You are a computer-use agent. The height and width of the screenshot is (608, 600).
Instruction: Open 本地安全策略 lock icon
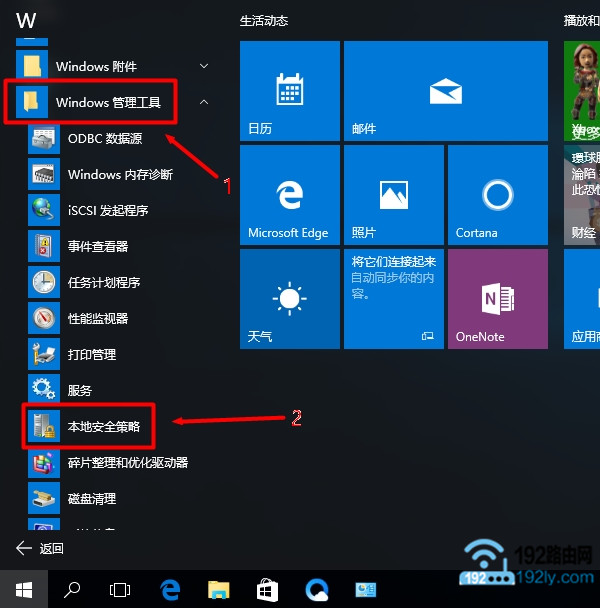click(44, 426)
